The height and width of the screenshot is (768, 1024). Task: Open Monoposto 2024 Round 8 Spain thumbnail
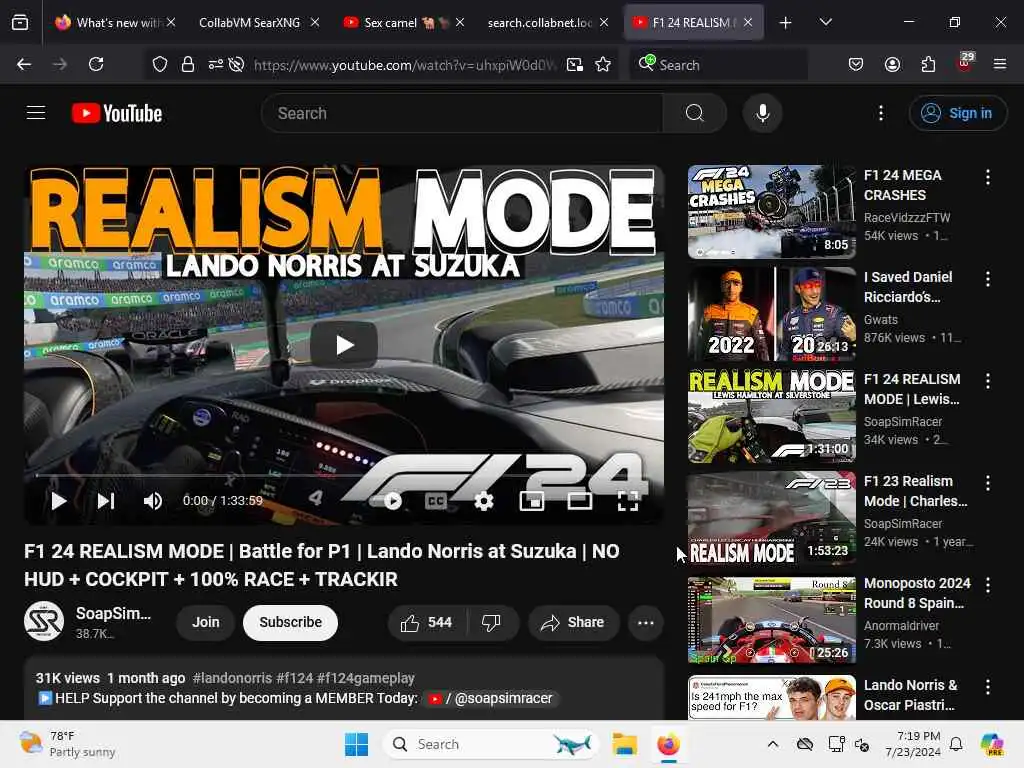(771, 620)
